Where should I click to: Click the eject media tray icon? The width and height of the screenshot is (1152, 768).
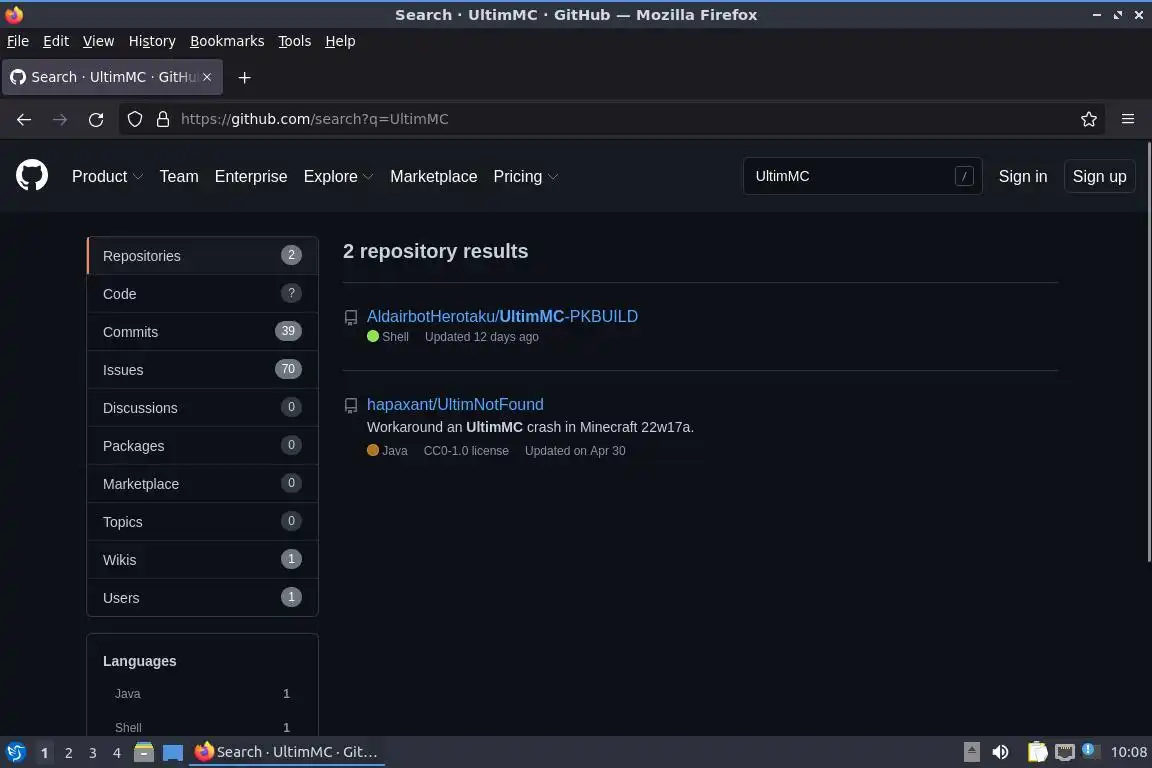pos(971,752)
